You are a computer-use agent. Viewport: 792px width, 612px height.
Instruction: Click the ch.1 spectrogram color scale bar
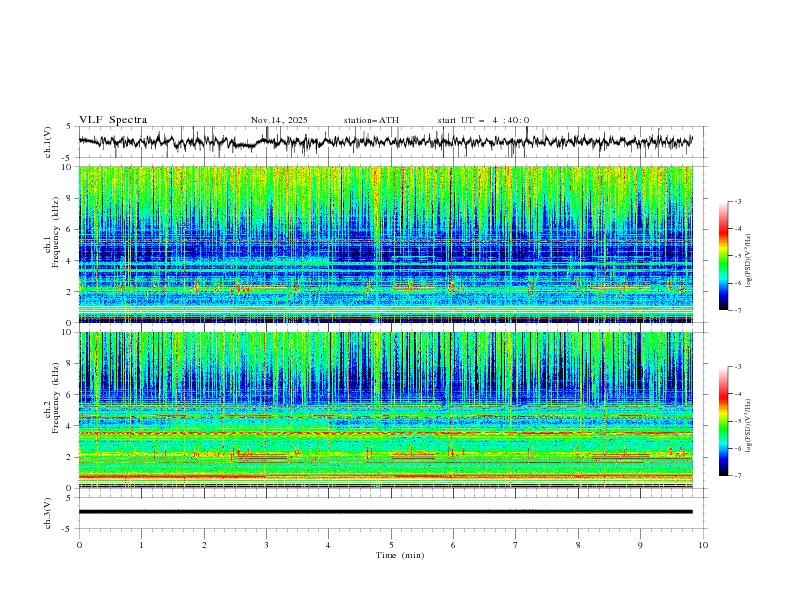point(723,255)
